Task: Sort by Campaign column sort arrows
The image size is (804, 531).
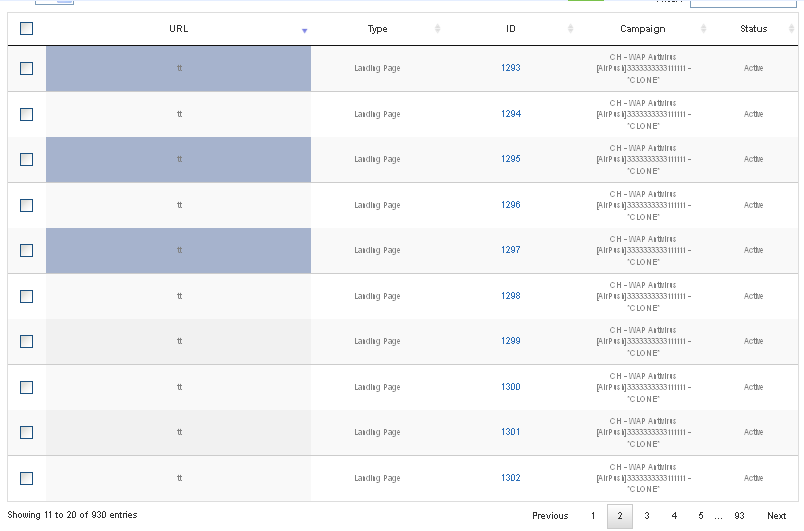Action: pyautogui.click(x=704, y=29)
